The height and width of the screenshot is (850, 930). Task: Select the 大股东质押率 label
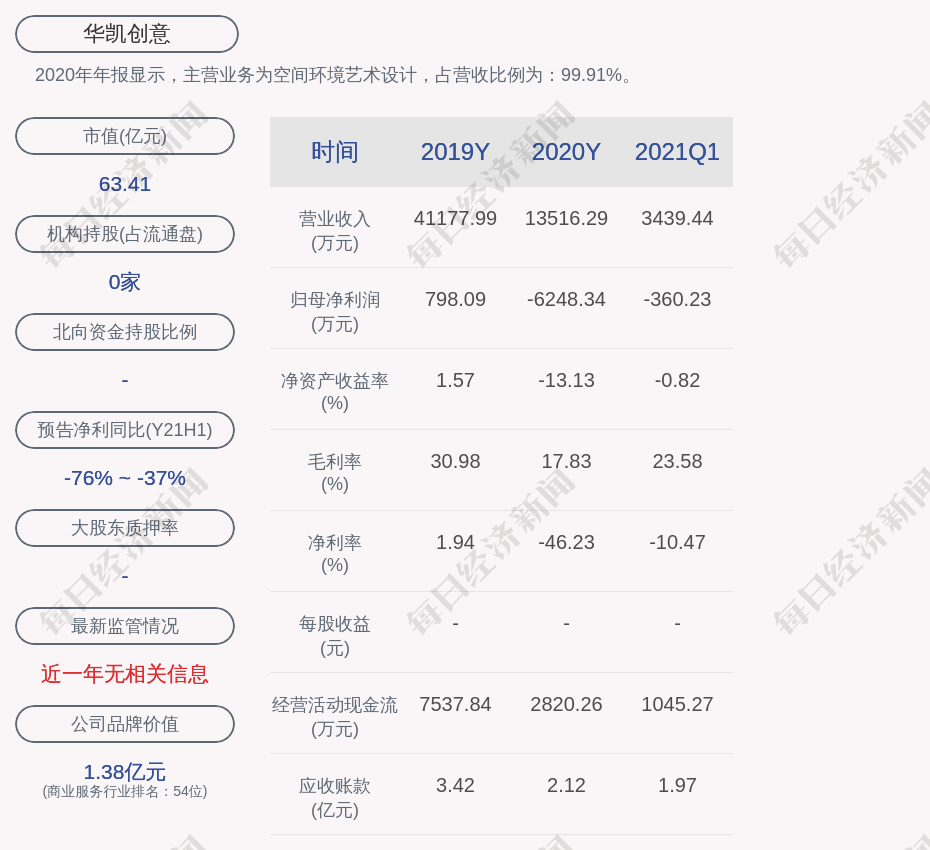coord(125,528)
